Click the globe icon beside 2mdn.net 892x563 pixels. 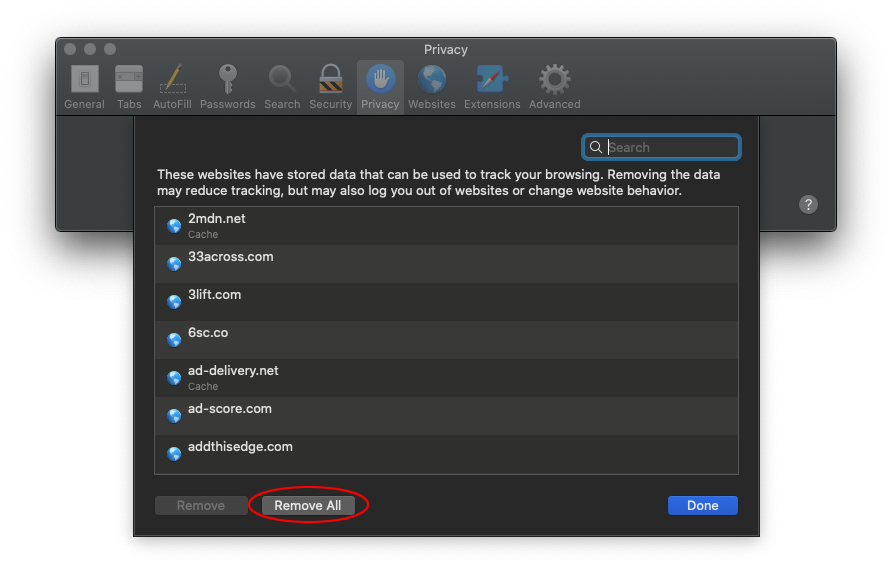pyautogui.click(x=174, y=226)
